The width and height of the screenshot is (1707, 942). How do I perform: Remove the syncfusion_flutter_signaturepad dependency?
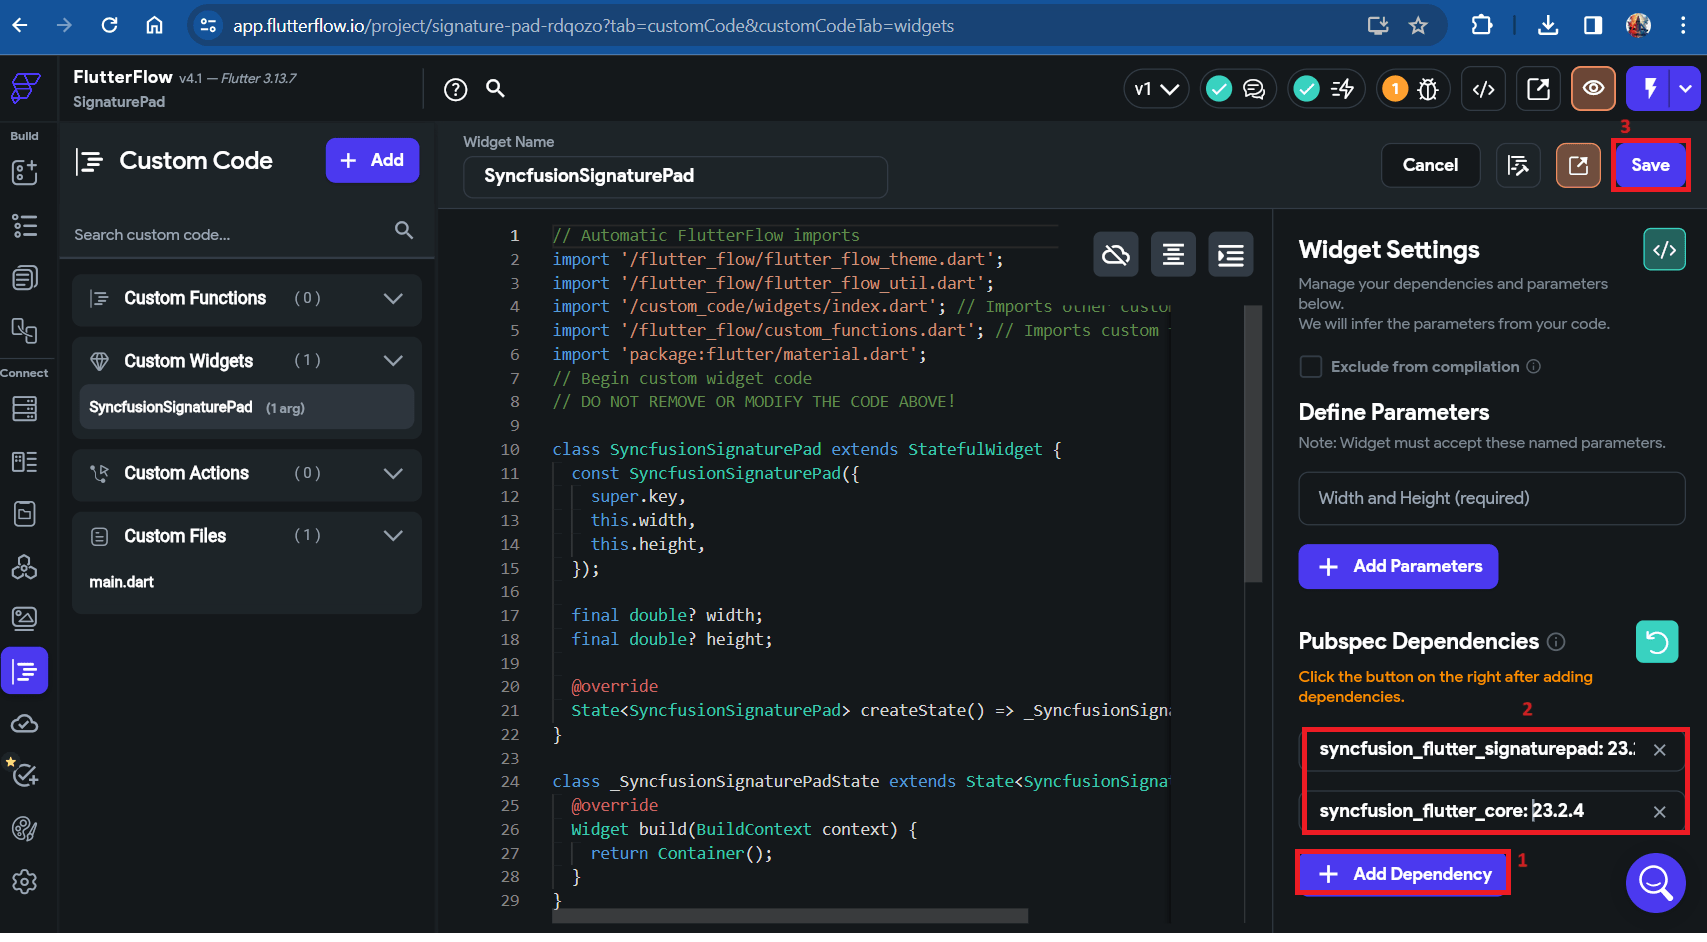[x=1660, y=750]
